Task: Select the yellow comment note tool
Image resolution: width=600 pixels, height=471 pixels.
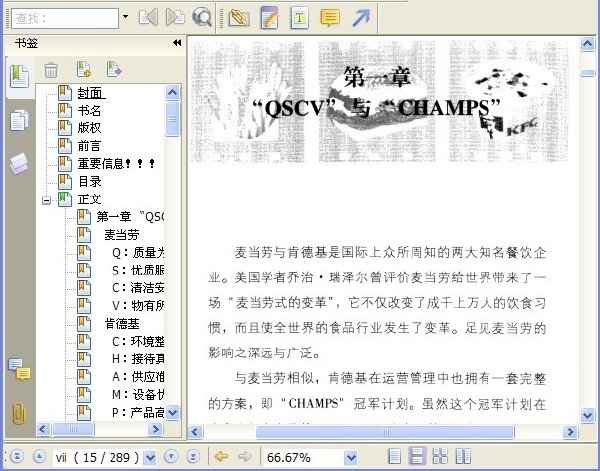Action: 330,18
